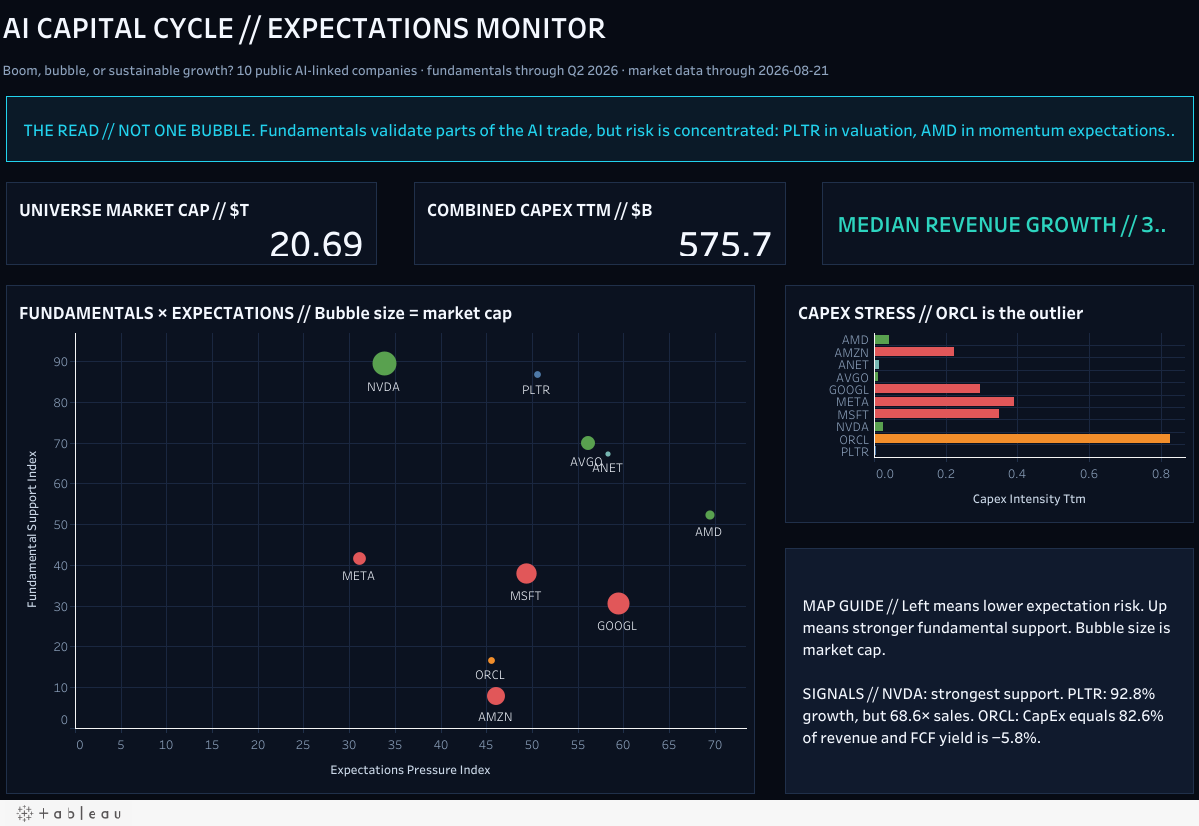Click the MAP GUIDE explanation text

click(x=986, y=628)
